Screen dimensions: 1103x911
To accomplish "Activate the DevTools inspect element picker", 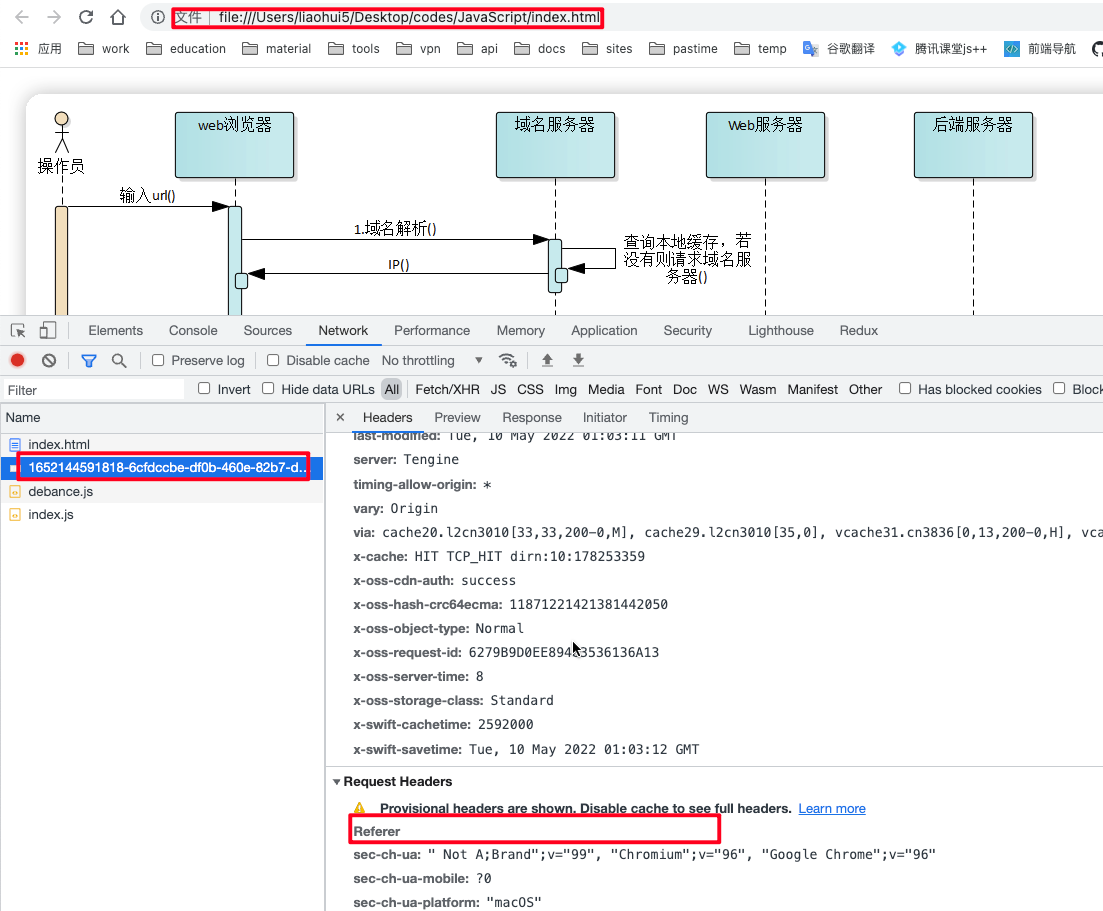I will click(18, 331).
